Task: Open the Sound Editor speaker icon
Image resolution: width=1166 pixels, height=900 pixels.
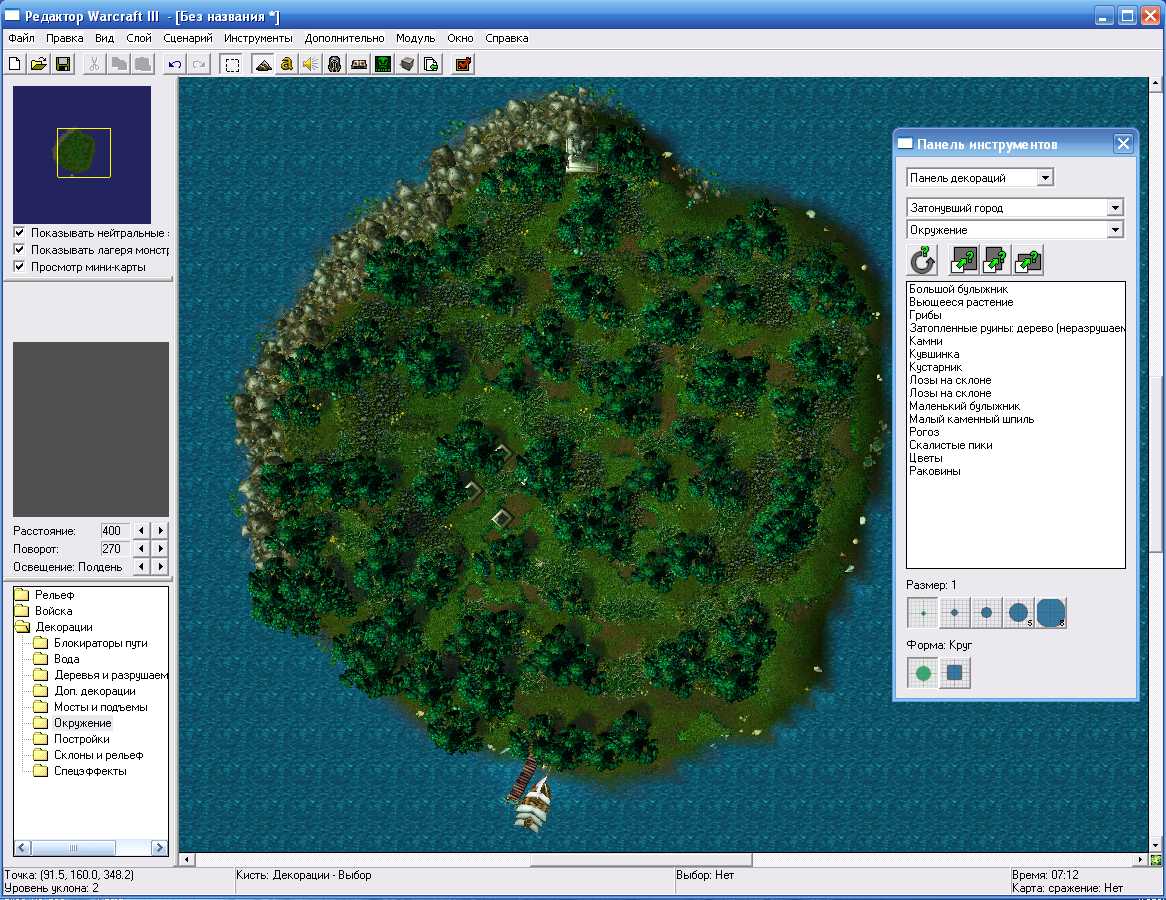Action: pos(311,65)
